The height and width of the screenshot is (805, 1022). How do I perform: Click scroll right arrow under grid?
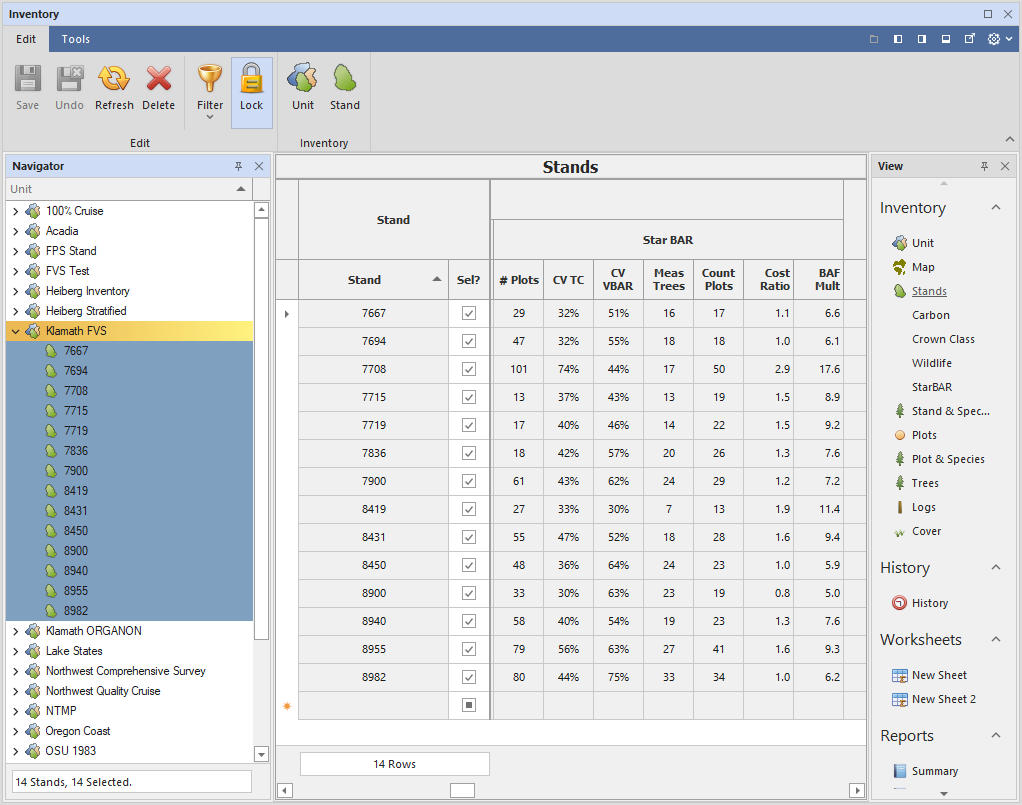[857, 791]
